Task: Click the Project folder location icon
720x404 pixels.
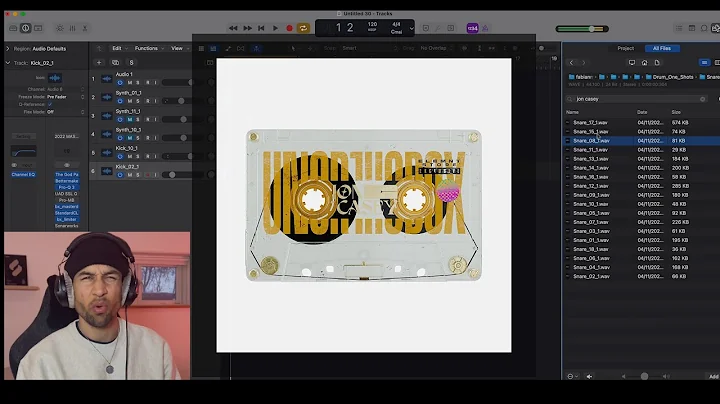Action: point(657,62)
